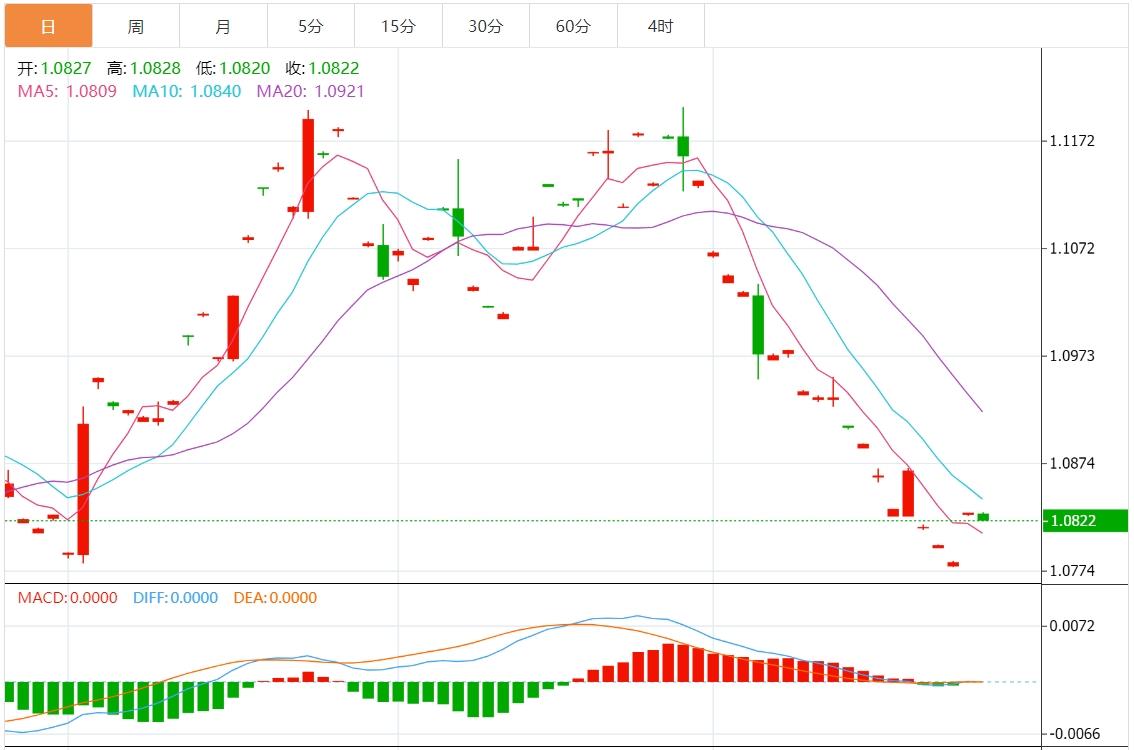
Task: Click the 0.0072 MACD axis label
Action: (x=1071, y=626)
